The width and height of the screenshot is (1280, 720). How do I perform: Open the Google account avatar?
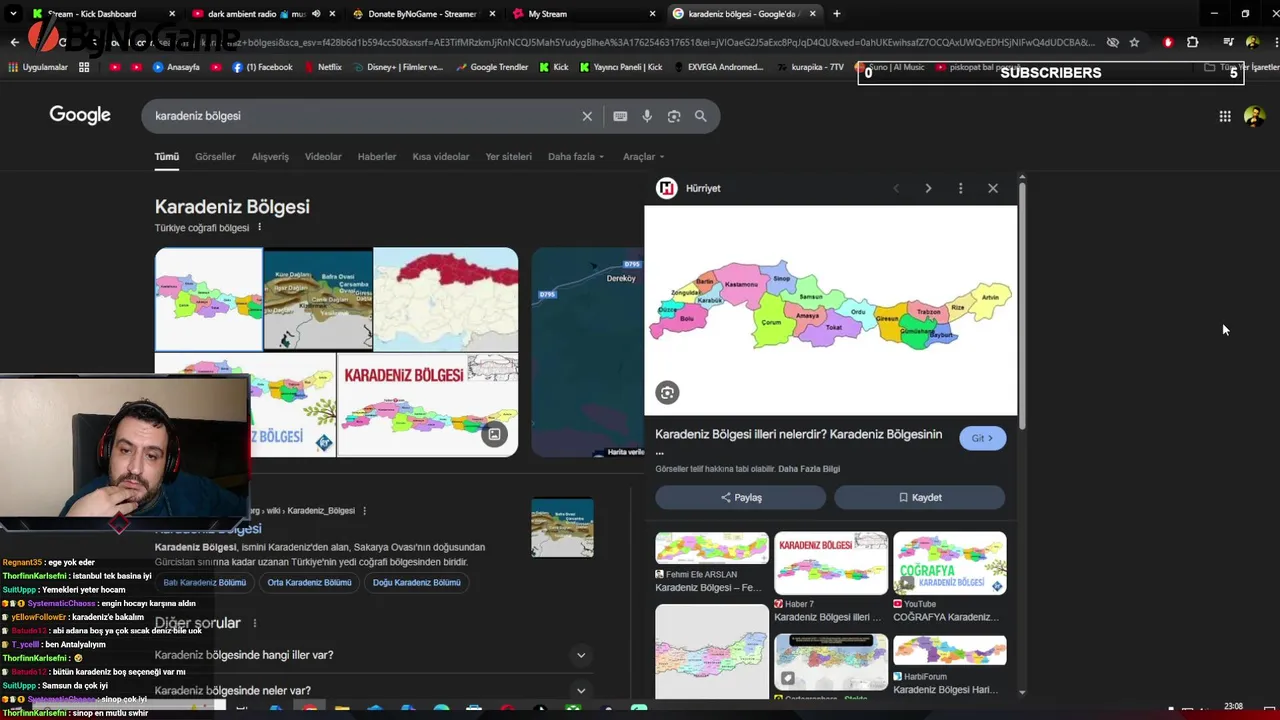[1254, 116]
